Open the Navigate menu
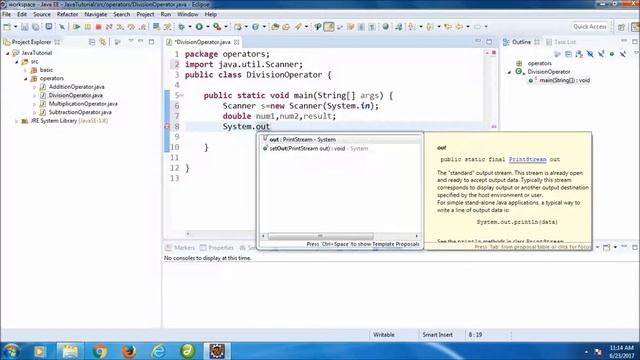Screen dimensions: 640x360 96,14
